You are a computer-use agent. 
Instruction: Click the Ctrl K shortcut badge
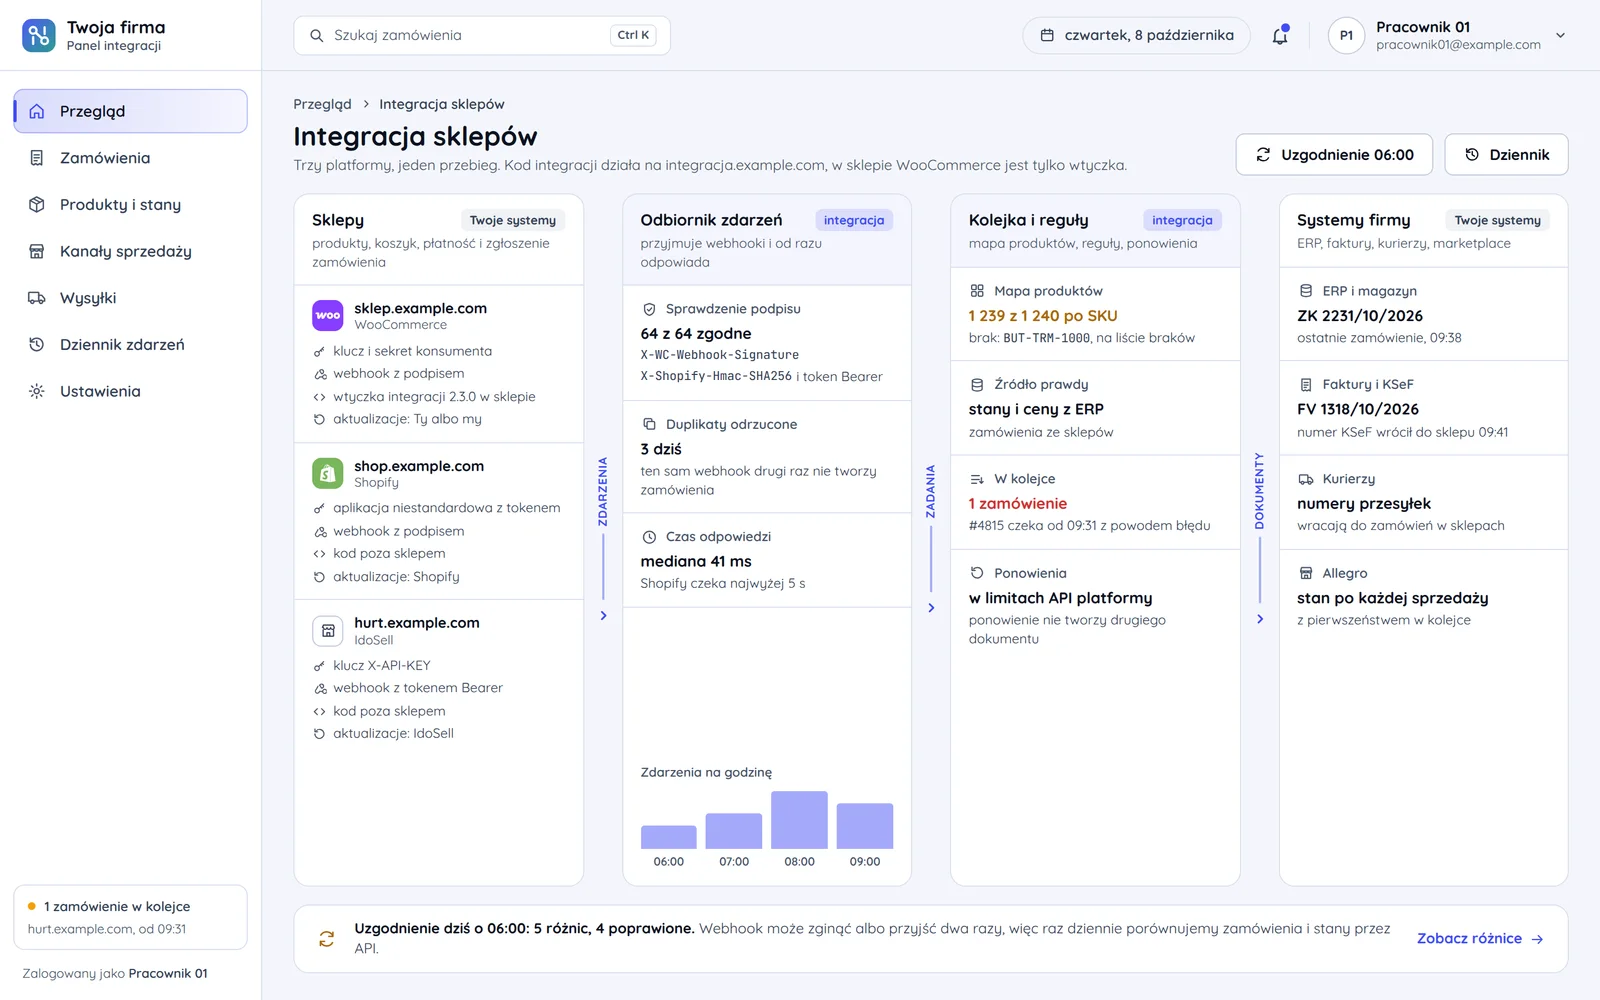tap(633, 35)
